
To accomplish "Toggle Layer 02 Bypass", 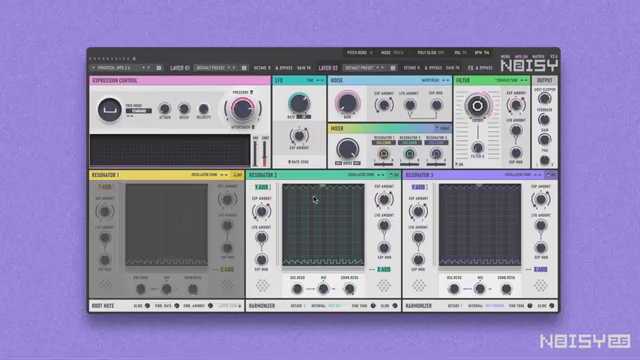I will point(433,68).
